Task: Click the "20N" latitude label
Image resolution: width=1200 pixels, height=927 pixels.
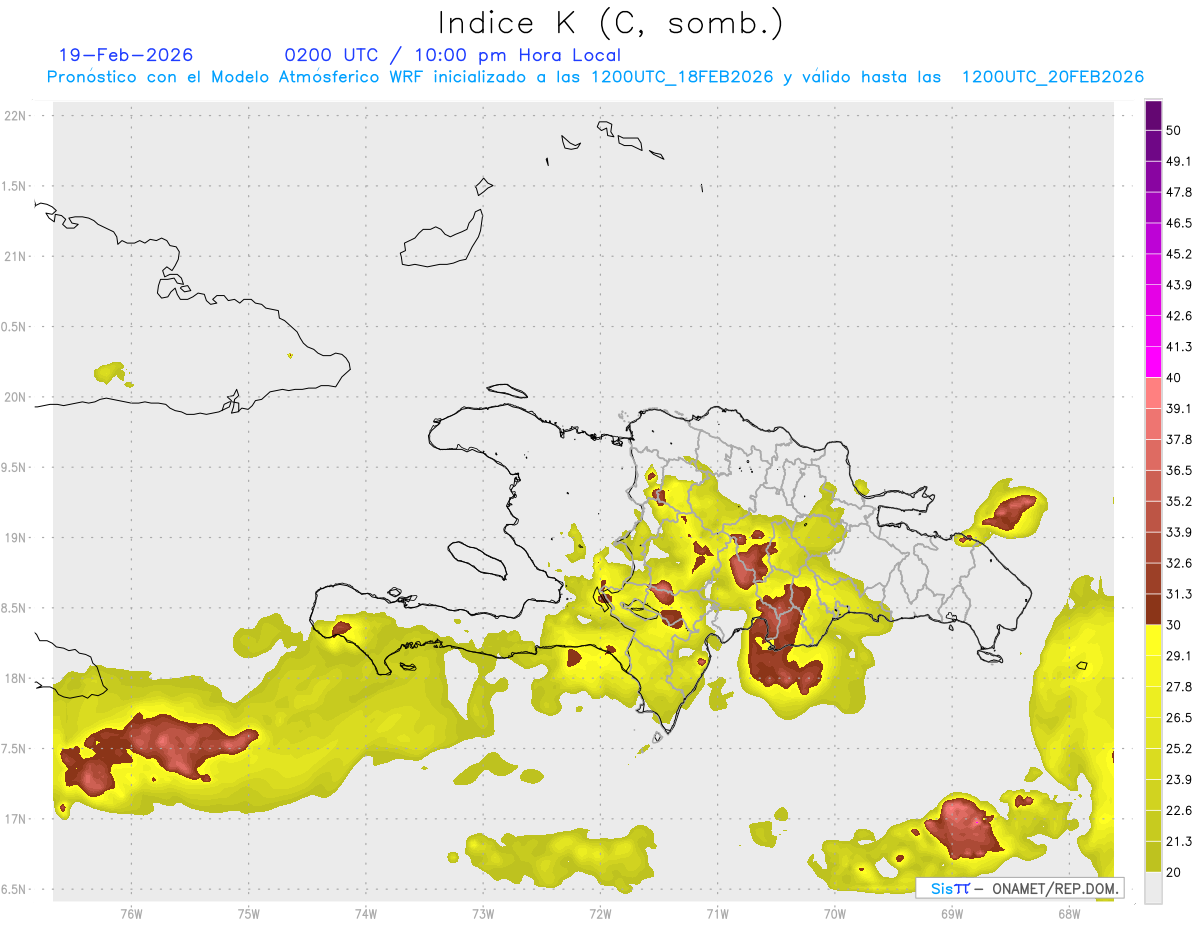Action: pyautogui.click(x=17, y=397)
